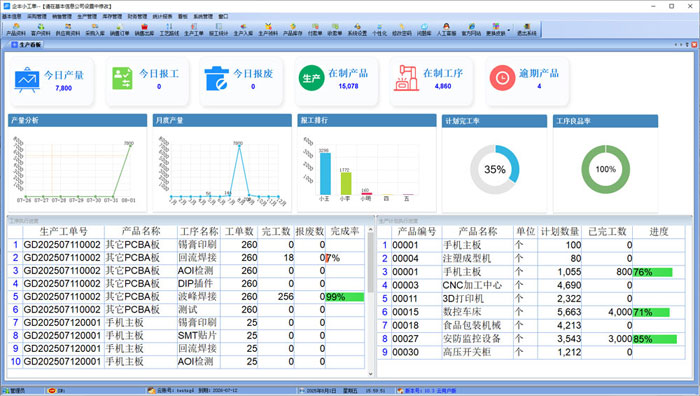Viewport: 700px width, 396px height.
Task: Open the 生产管理 menu
Action: (87, 17)
